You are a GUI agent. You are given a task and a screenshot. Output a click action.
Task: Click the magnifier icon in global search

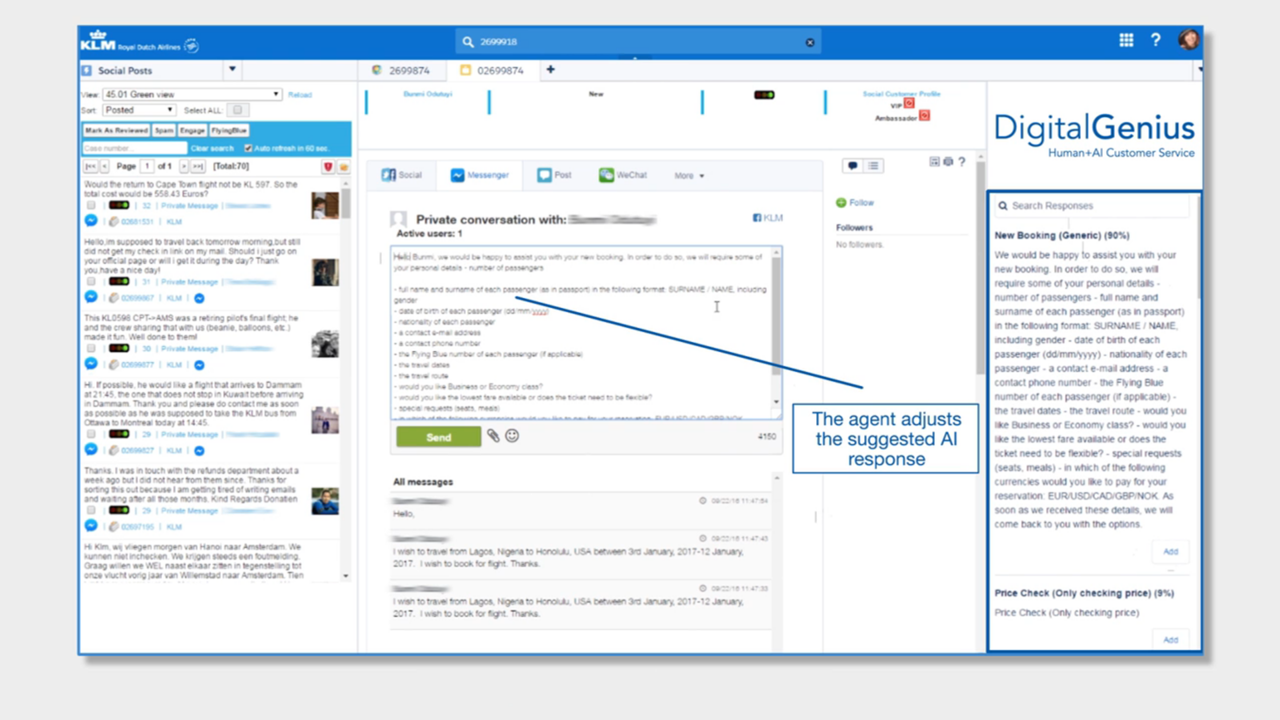[x=467, y=42]
